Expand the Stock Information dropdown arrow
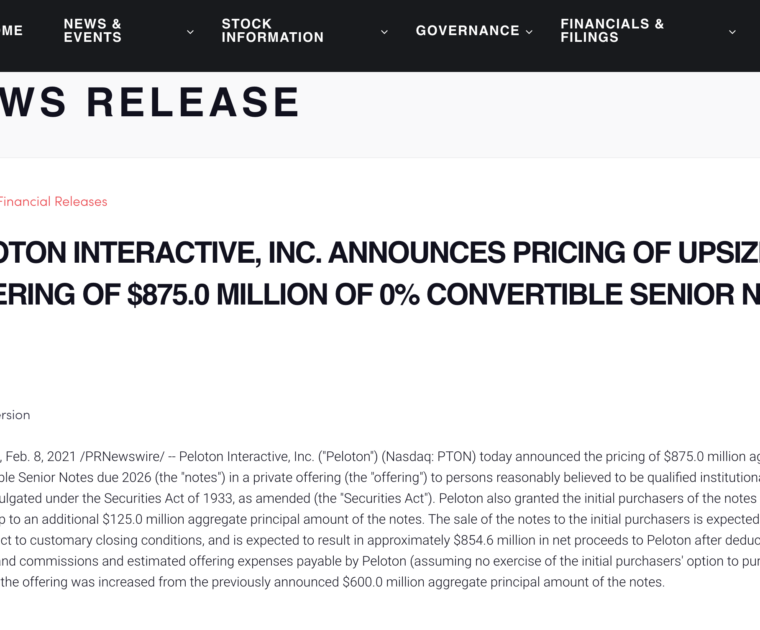Screen dimensions: 760x630 [x=384, y=32]
